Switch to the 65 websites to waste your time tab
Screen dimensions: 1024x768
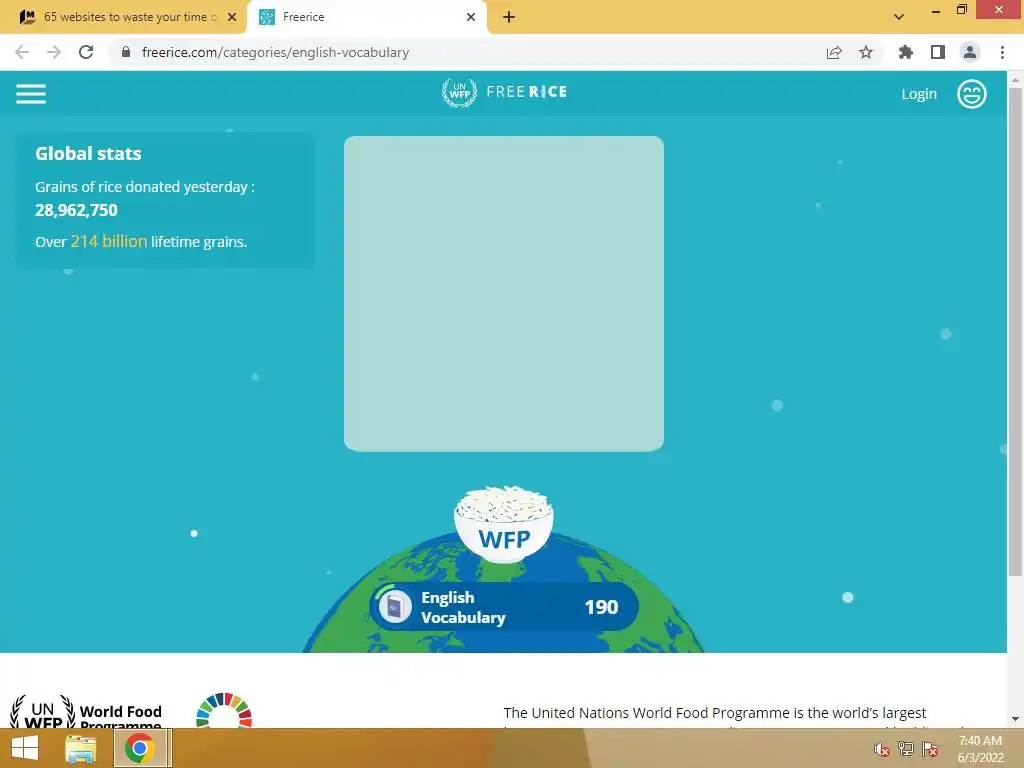(123, 17)
